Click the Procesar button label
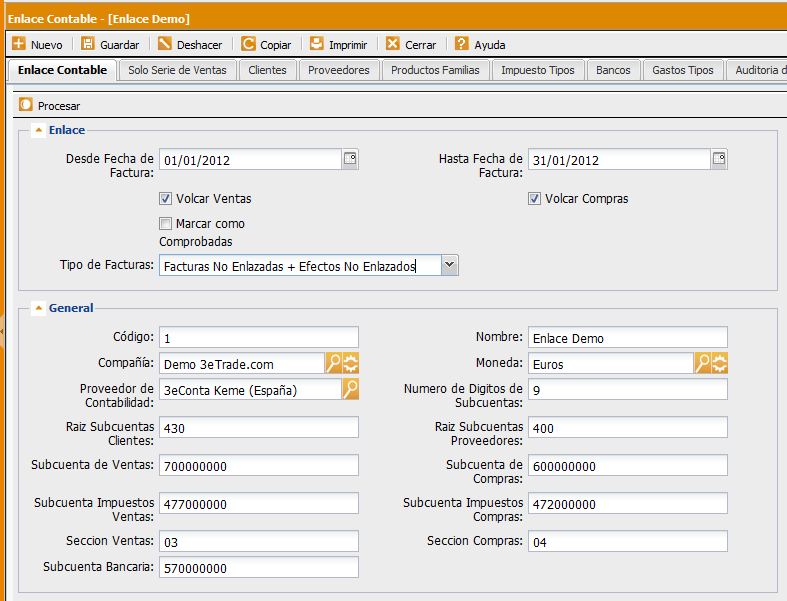The image size is (787, 601). [x=59, y=106]
